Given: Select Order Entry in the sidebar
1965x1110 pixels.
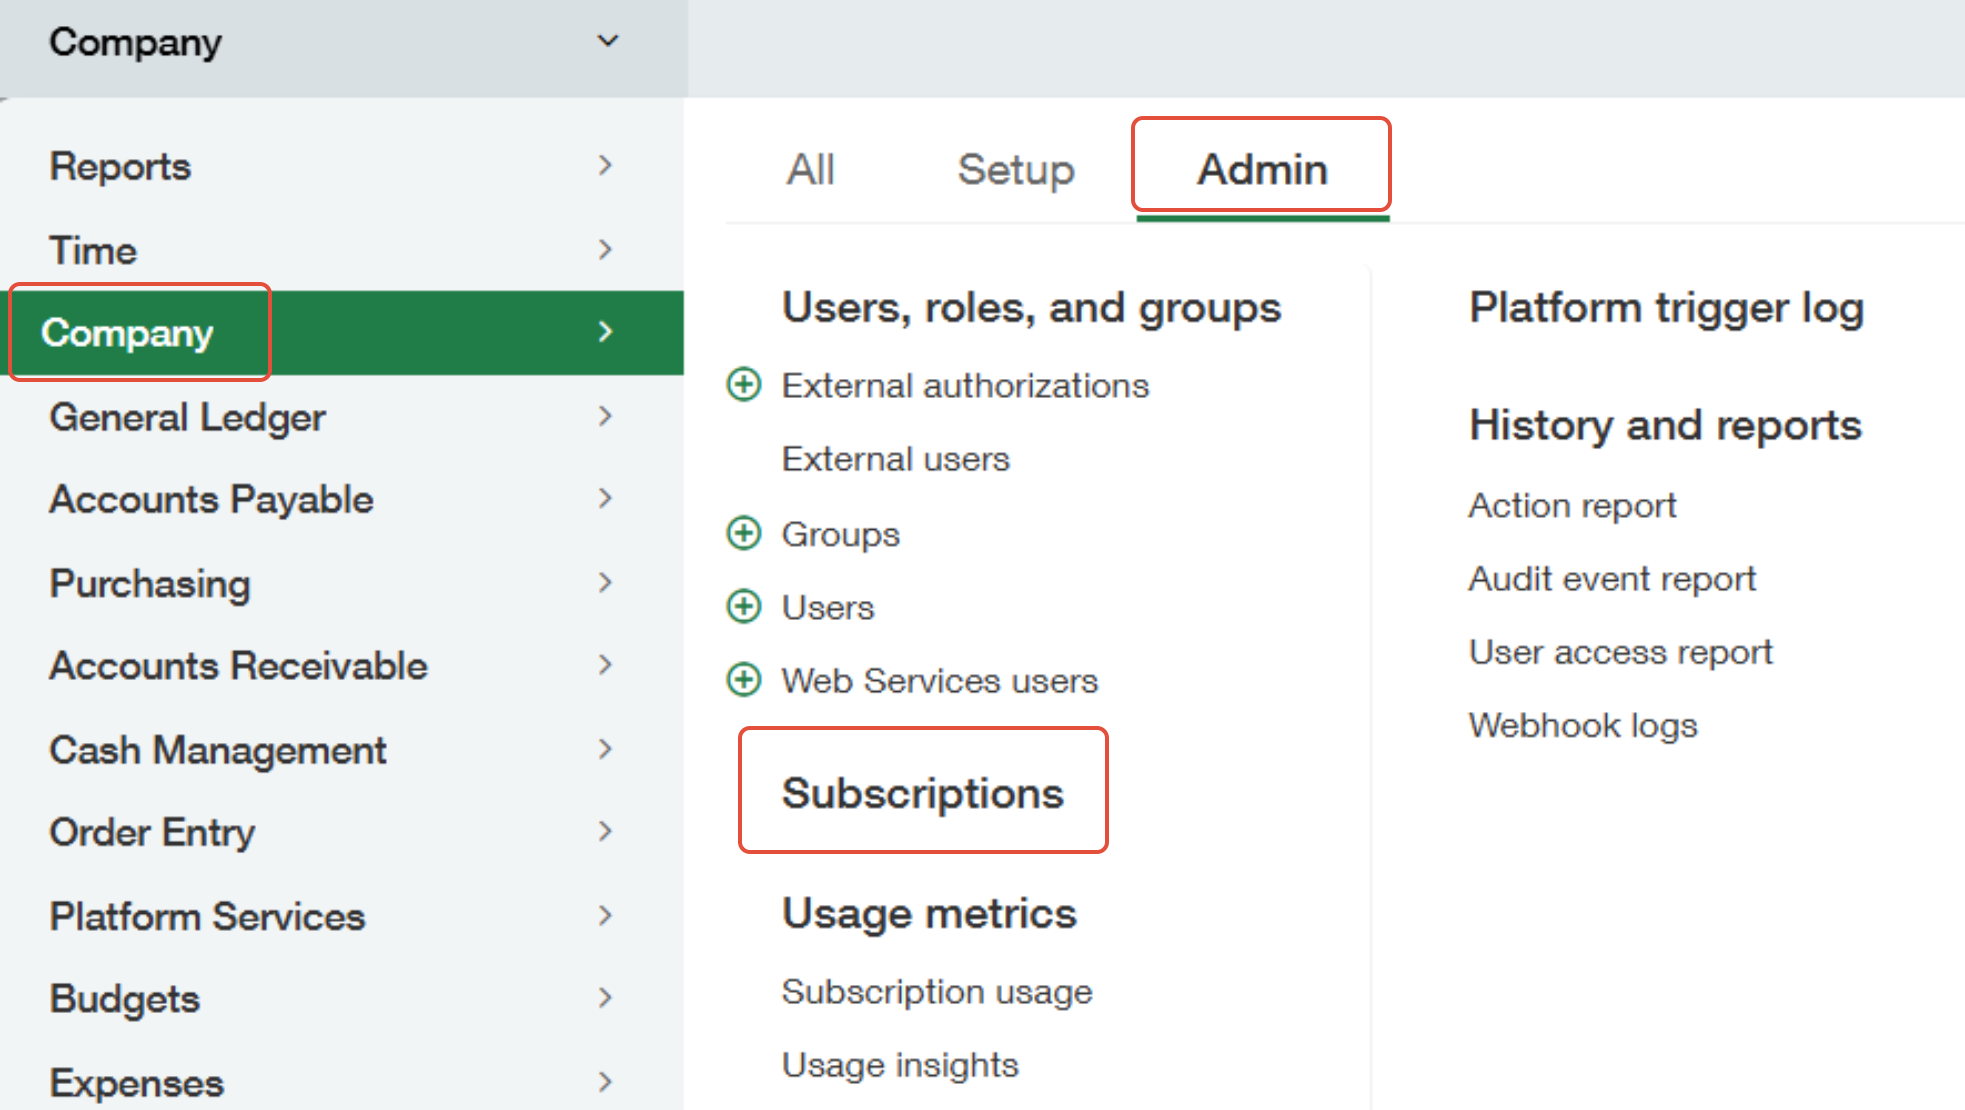Looking at the screenshot, I should point(152,832).
